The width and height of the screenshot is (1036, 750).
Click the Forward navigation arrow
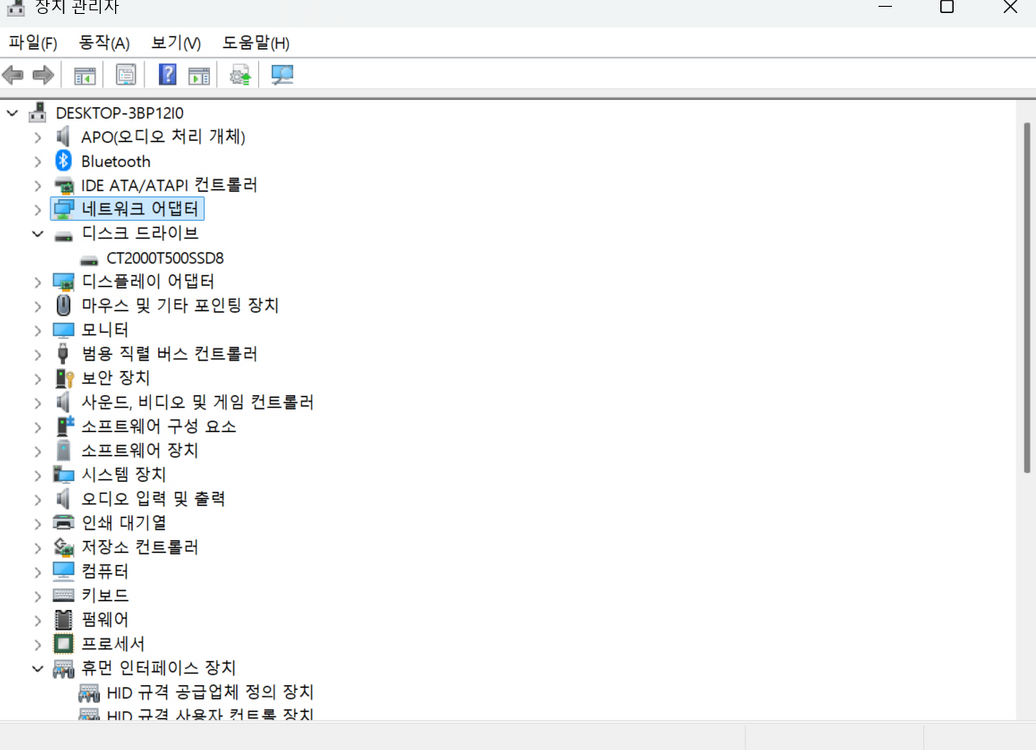tap(41, 74)
